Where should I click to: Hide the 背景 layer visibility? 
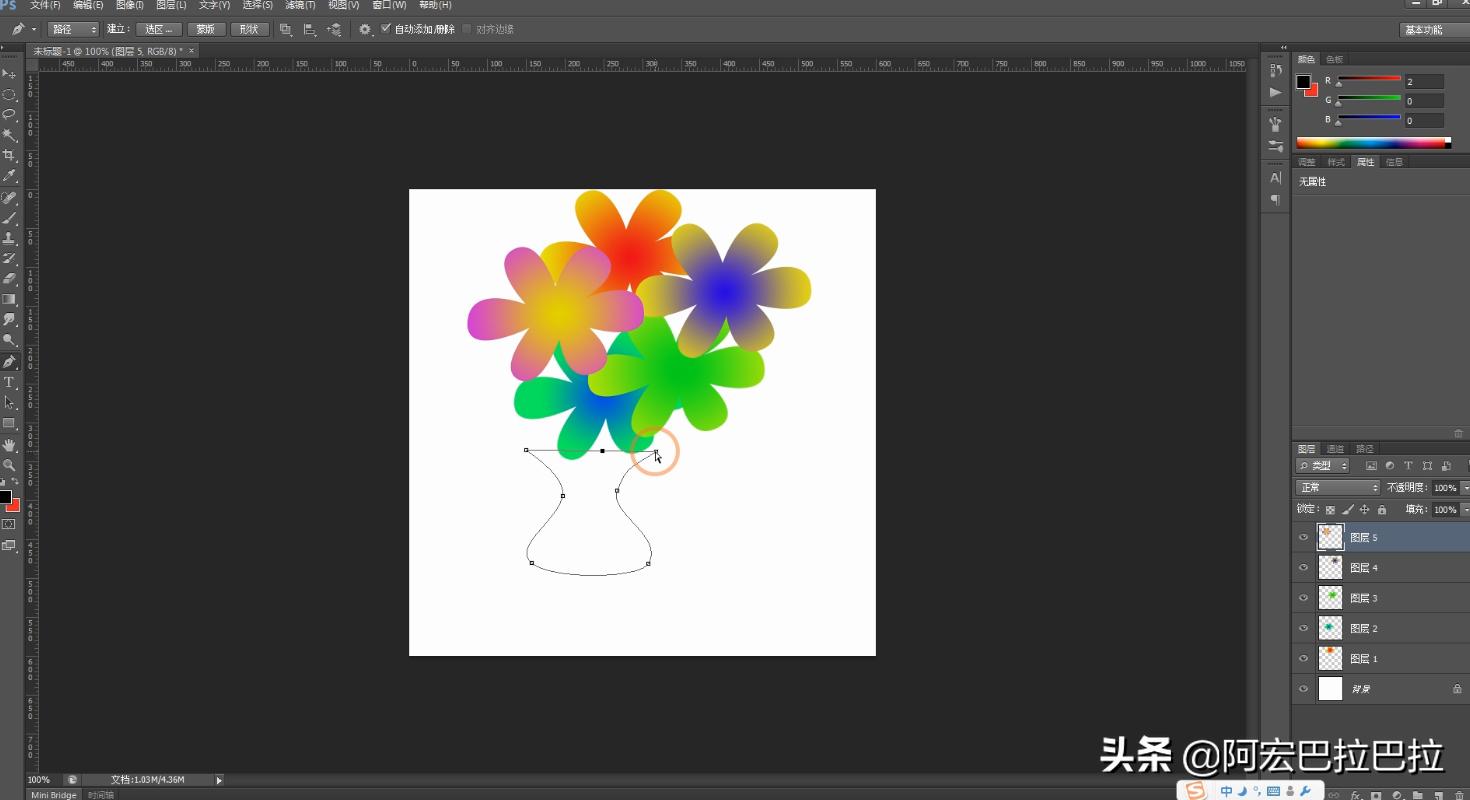point(1303,688)
